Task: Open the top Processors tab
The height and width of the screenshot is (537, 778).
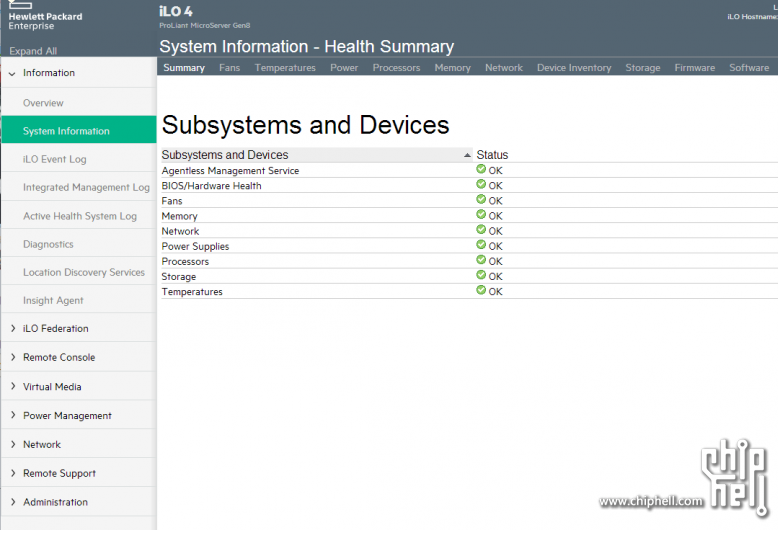Action: coord(396,68)
